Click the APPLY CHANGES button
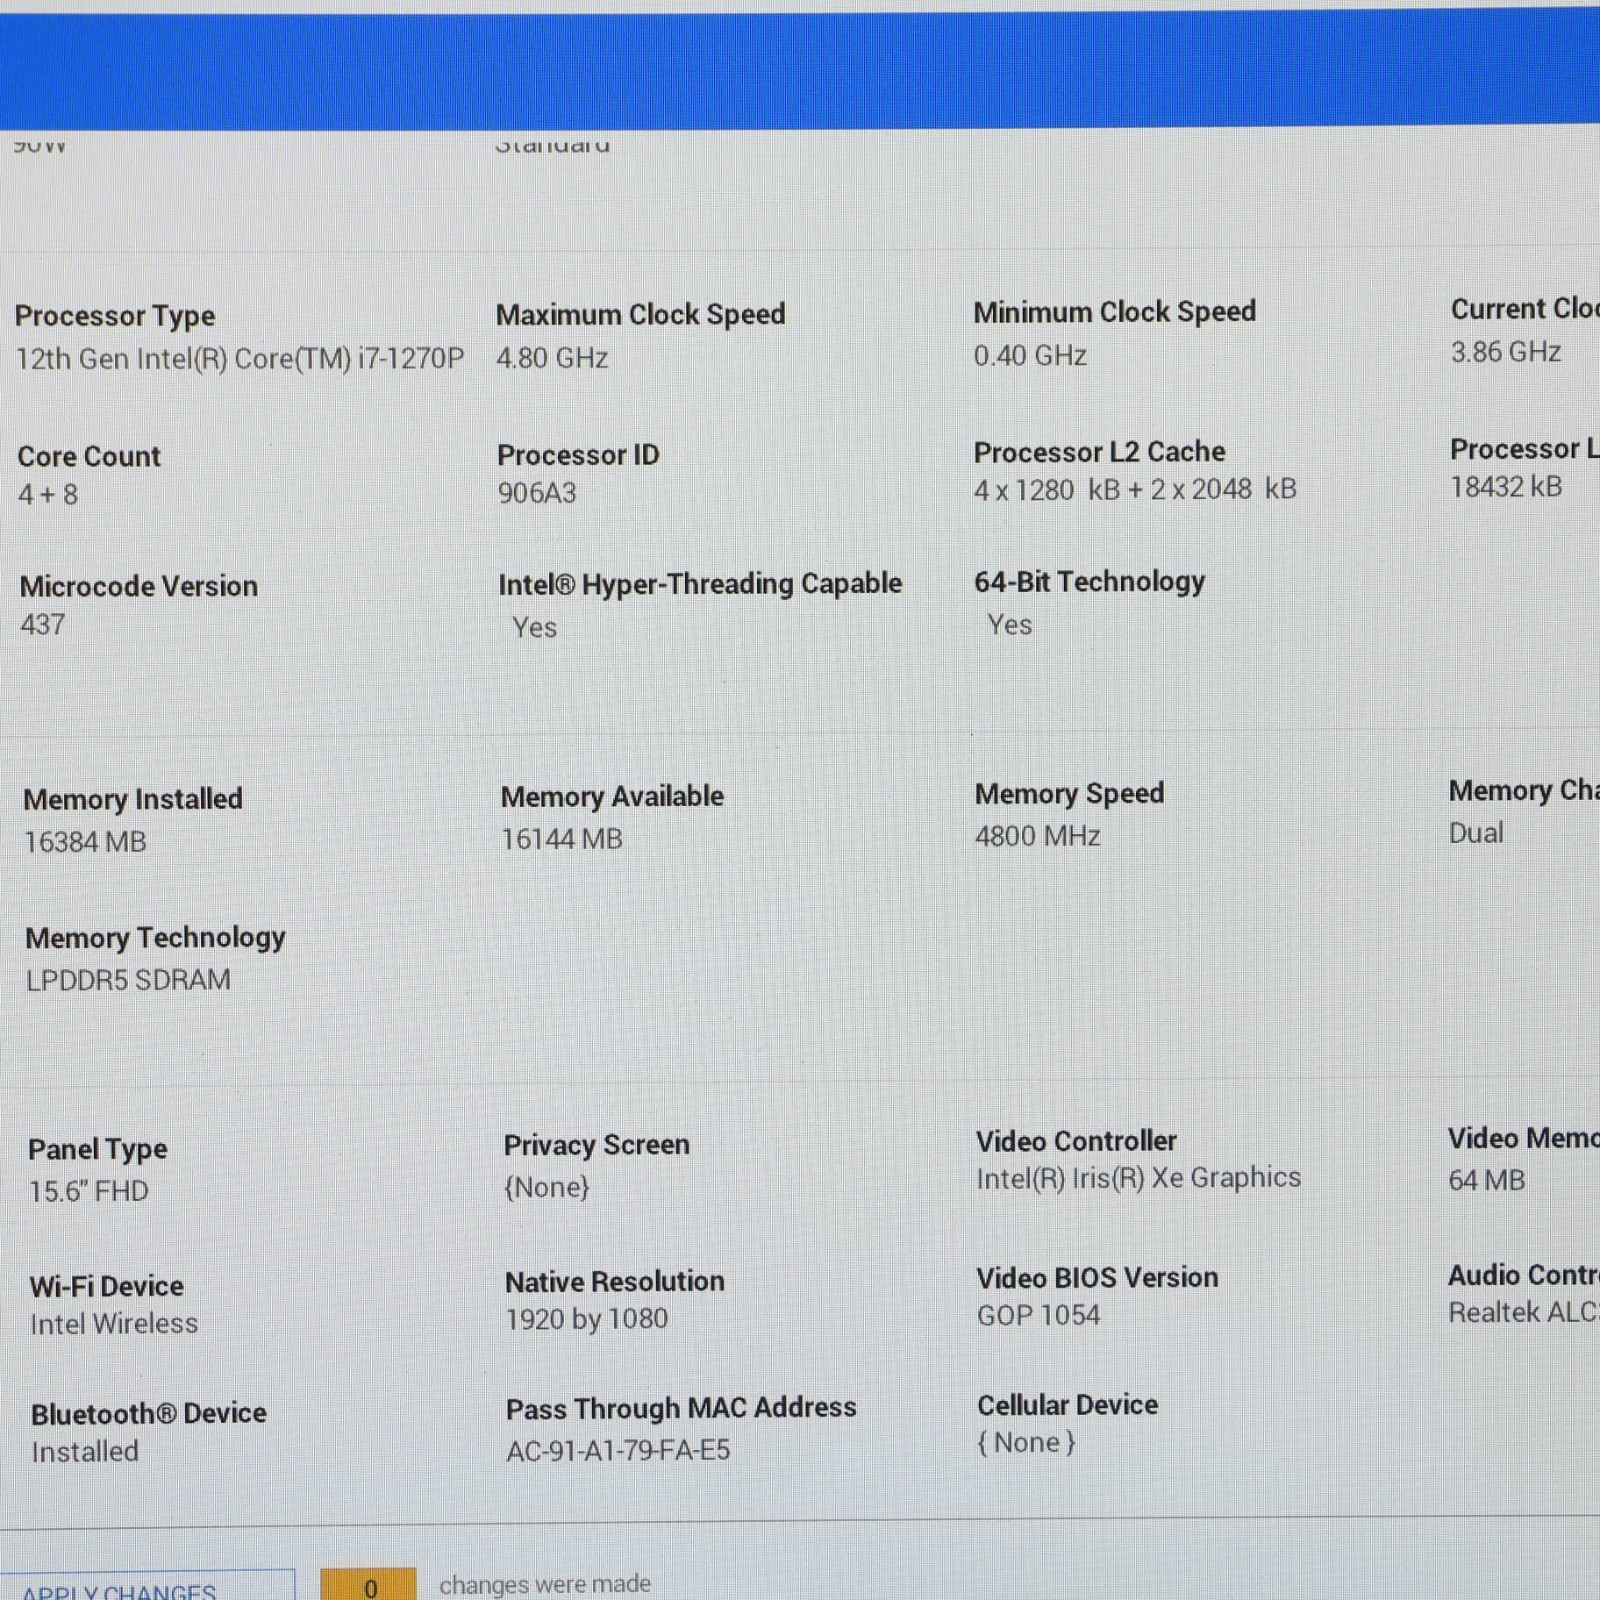1600x1600 pixels. tap(145, 1585)
